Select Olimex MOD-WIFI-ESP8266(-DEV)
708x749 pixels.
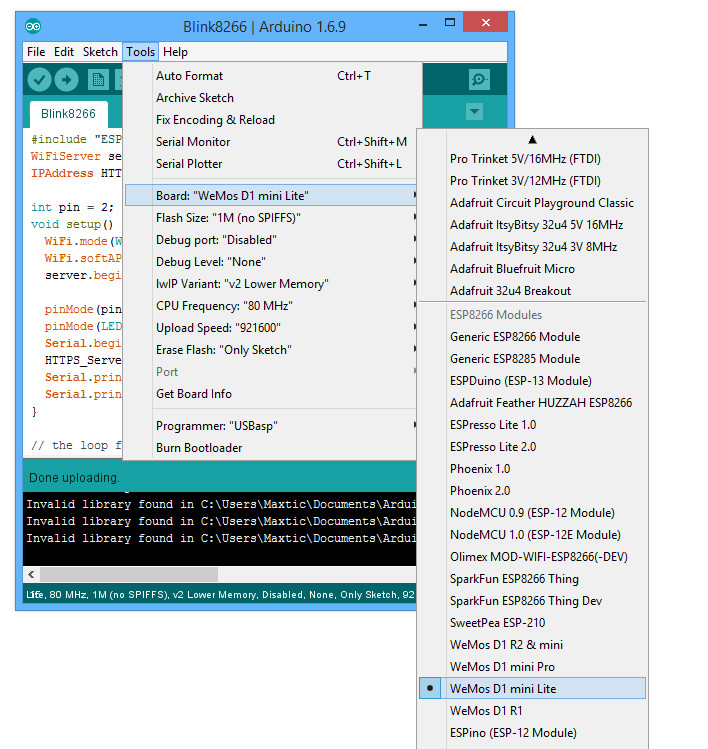(x=532, y=556)
